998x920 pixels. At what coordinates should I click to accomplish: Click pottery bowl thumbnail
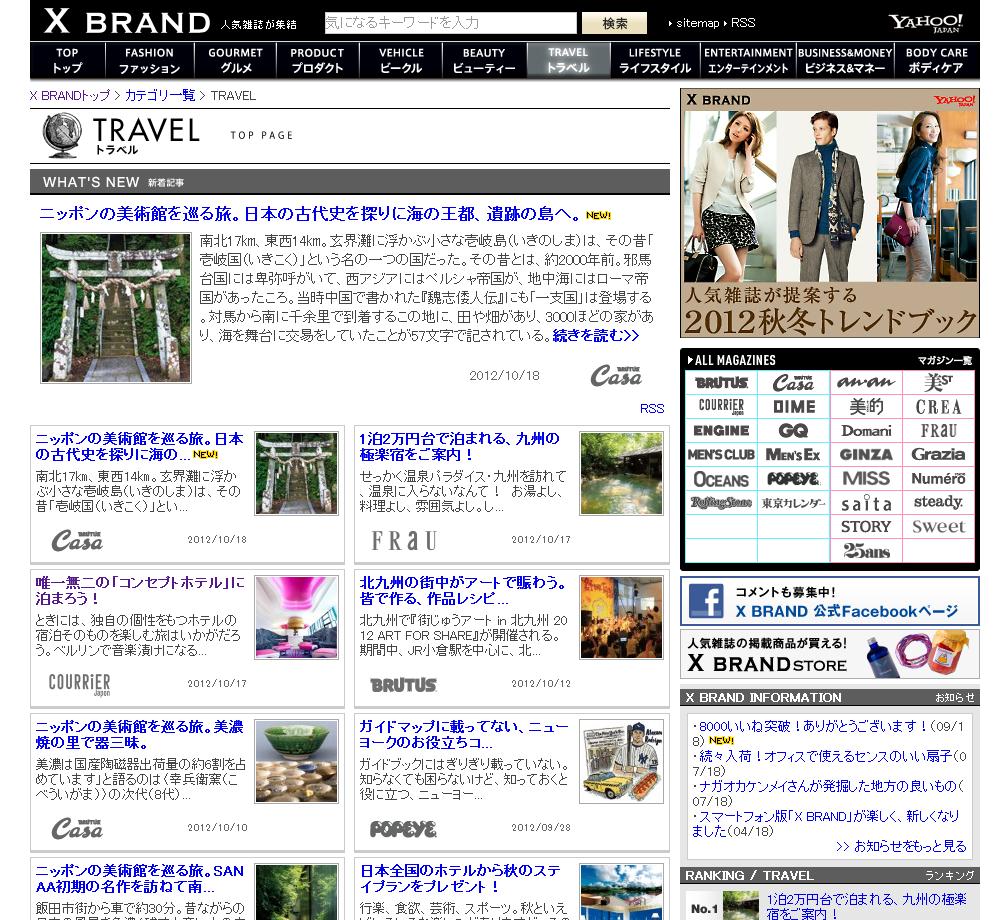297,761
